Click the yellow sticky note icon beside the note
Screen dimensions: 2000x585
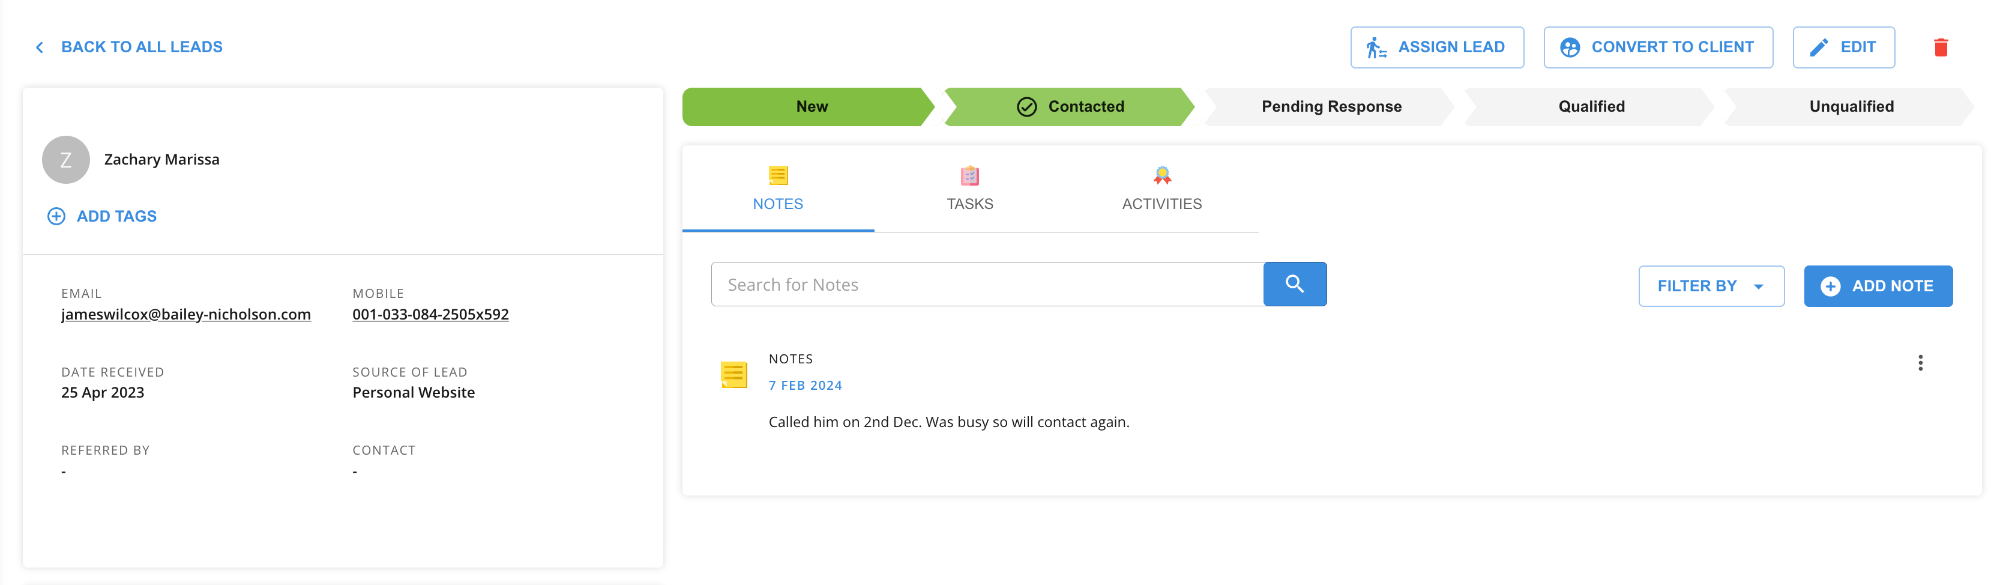pos(734,375)
